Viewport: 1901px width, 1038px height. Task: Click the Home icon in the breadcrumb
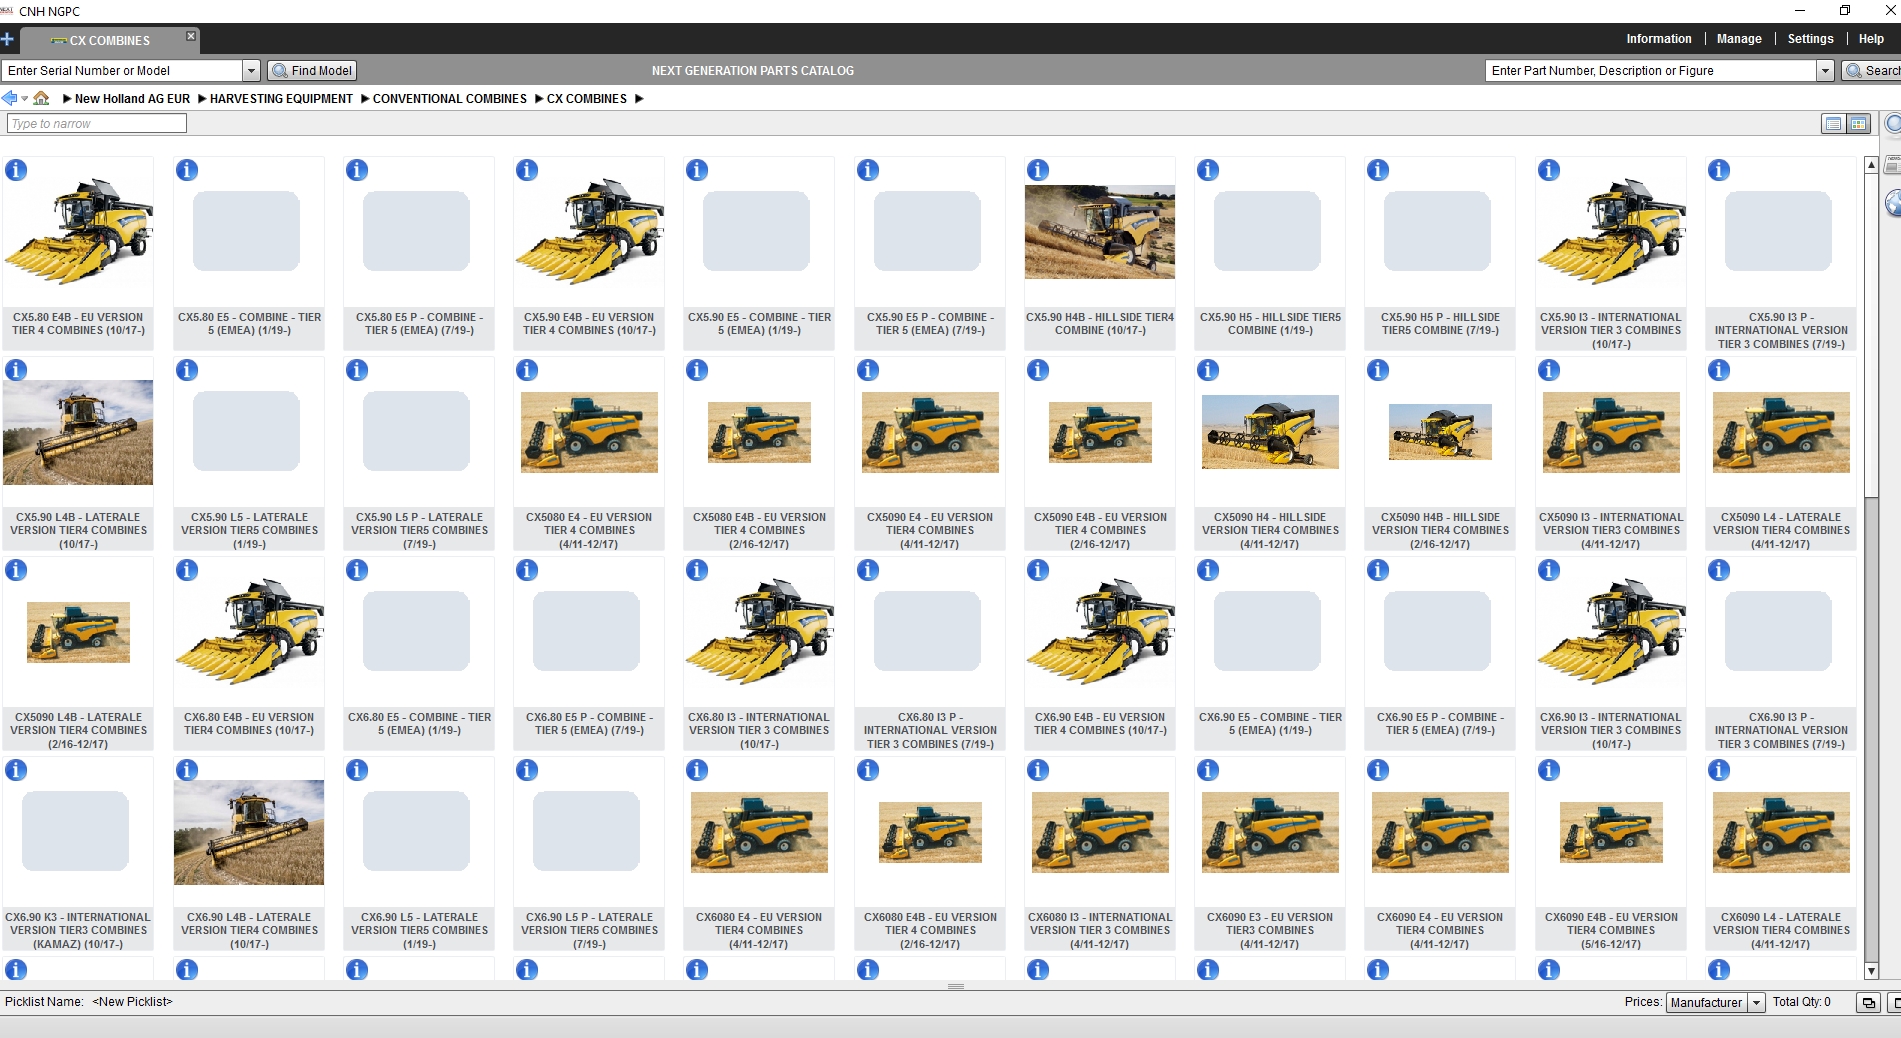[x=41, y=98]
